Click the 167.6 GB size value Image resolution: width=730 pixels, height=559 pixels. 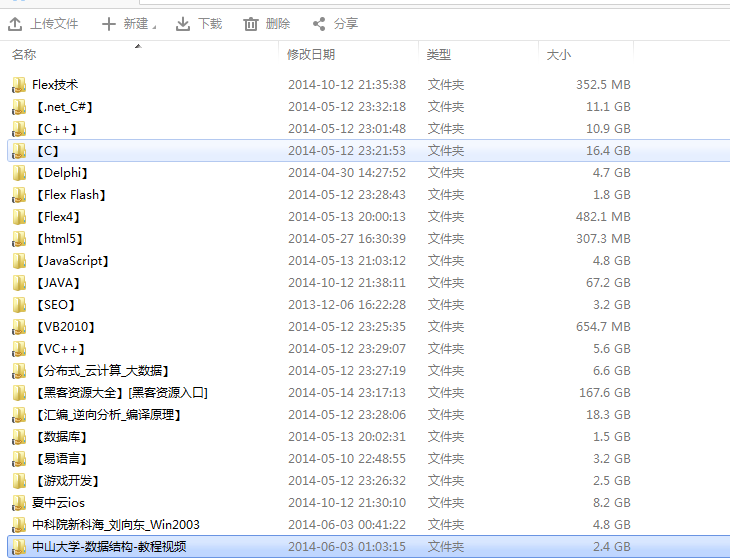point(605,393)
